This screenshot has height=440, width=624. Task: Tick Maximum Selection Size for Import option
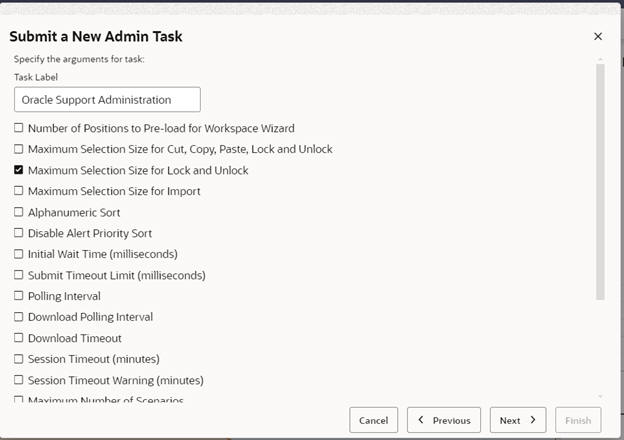point(19,191)
